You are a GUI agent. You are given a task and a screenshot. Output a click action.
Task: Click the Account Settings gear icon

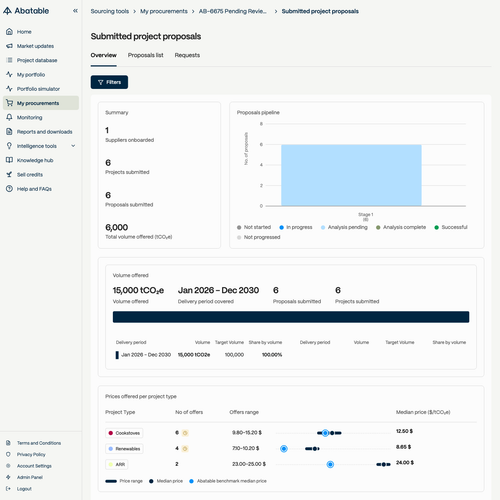pyautogui.click(x=8, y=466)
